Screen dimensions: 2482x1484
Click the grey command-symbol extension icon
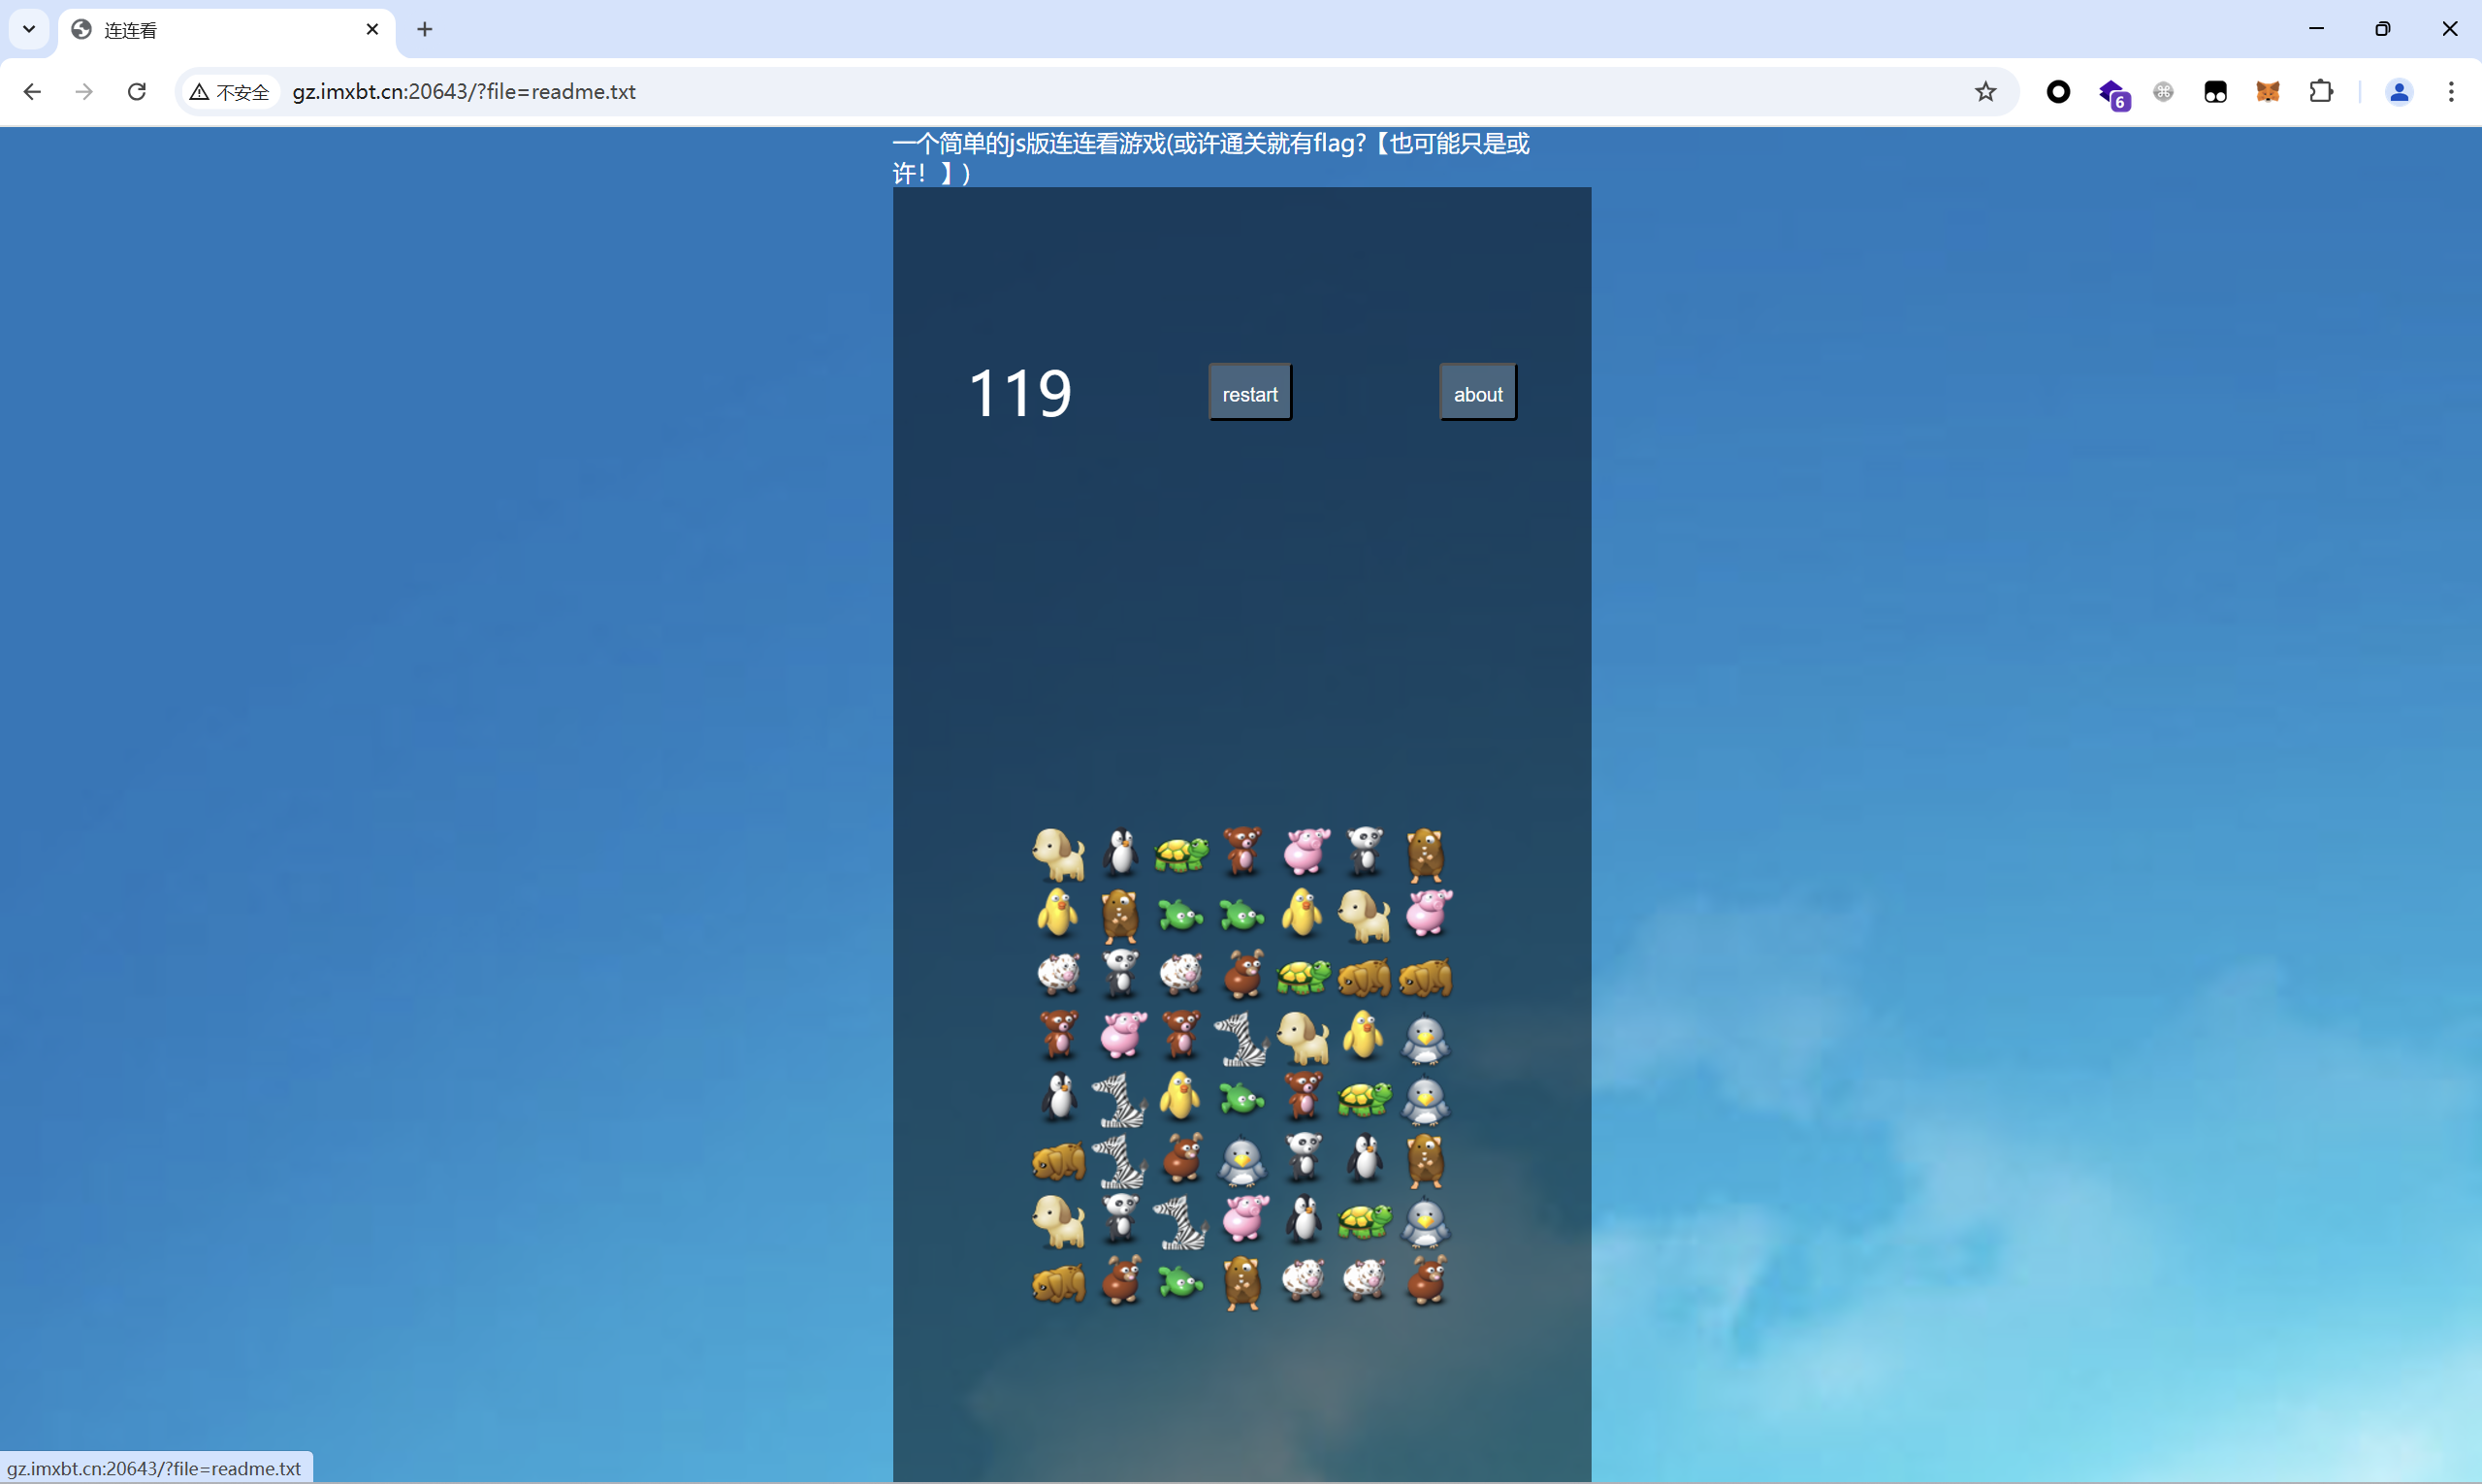click(2163, 92)
